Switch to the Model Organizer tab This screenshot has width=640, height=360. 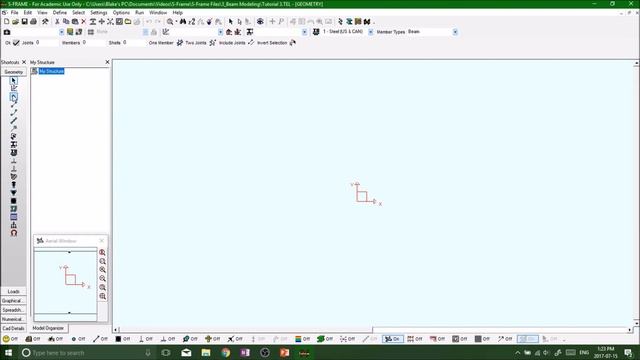click(x=48, y=328)
